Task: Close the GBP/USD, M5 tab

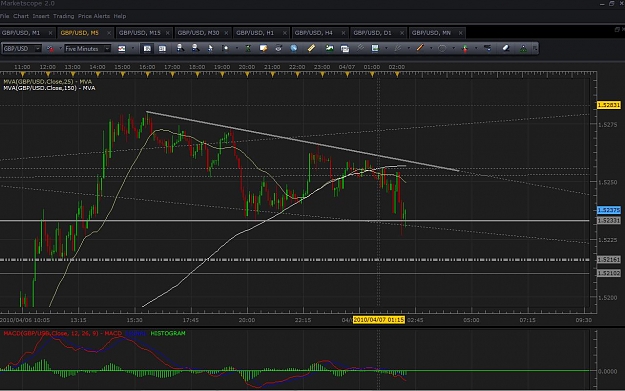Action: coord(108,33)
